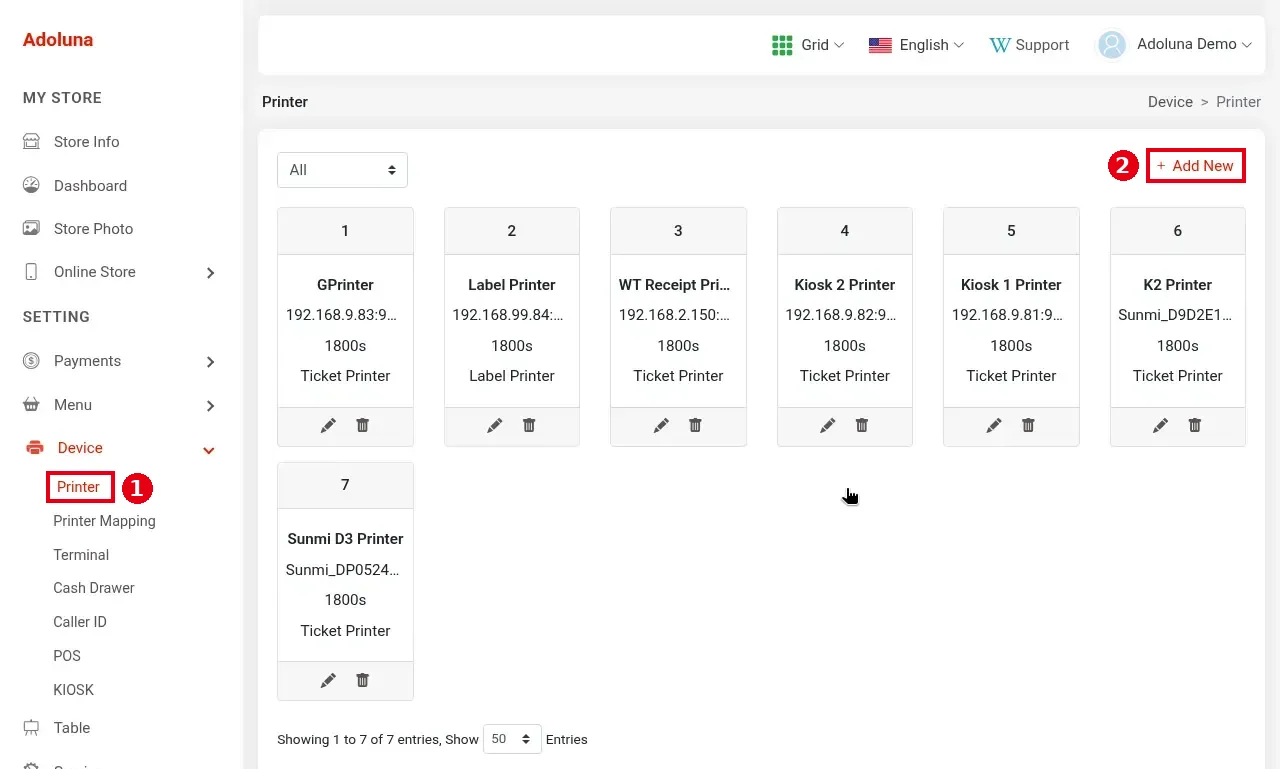Image resolution: width=1280 pixels, height=769 pixels.
Task: Edit the K2 Printer card
Action: [1161, 425]
